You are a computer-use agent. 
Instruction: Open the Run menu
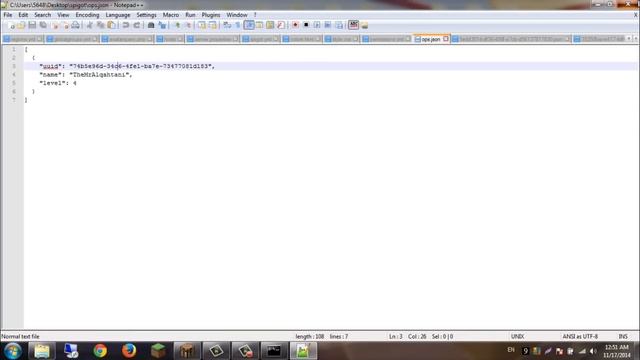(x=191, y=15)
